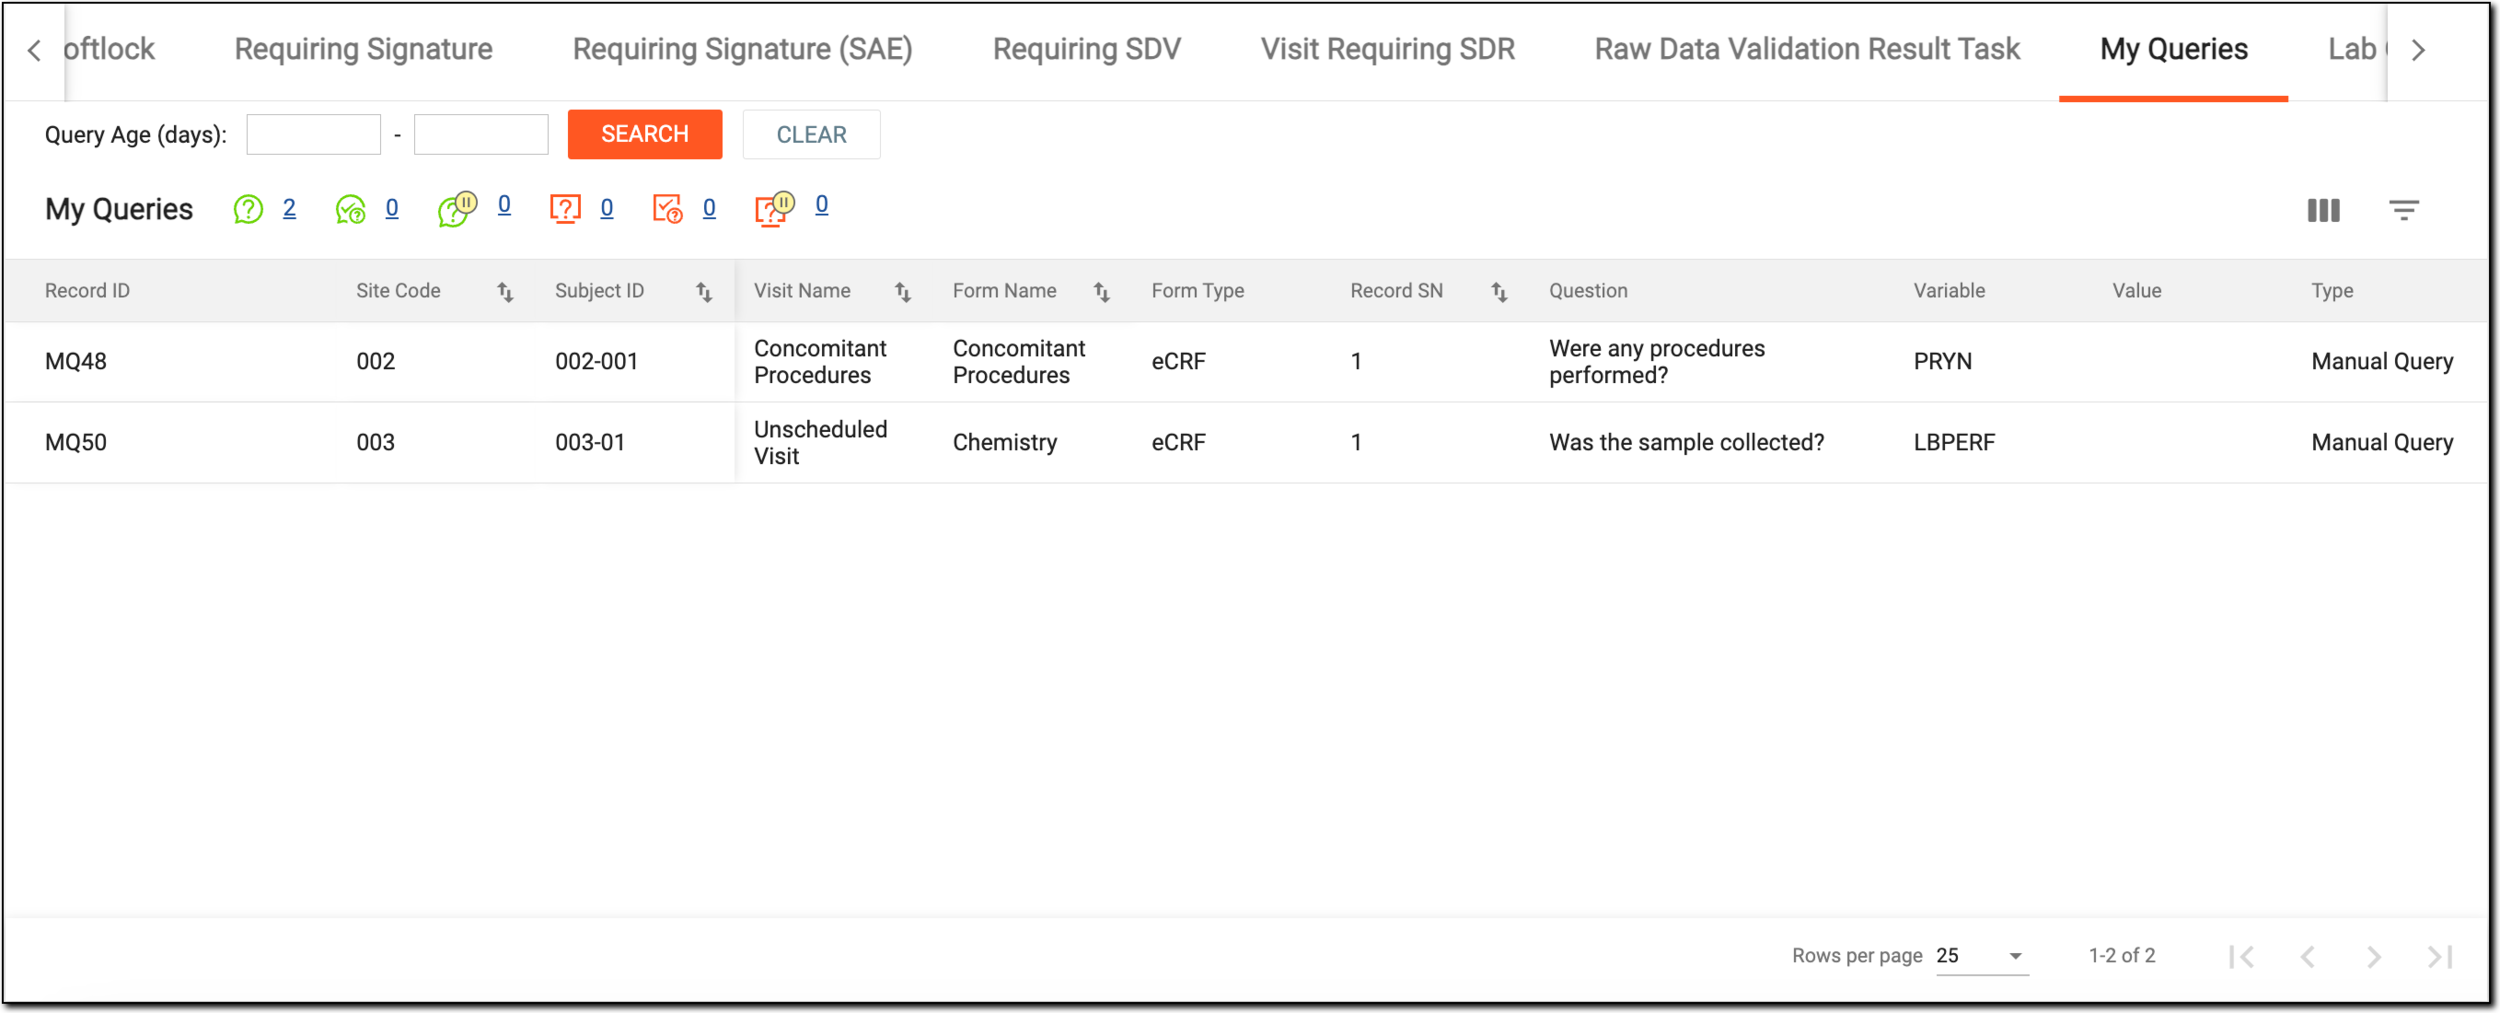The image size is (2500, 1013).
Task: Open the Visit Requiring SDR tab
Action: tap(1388, 49)
